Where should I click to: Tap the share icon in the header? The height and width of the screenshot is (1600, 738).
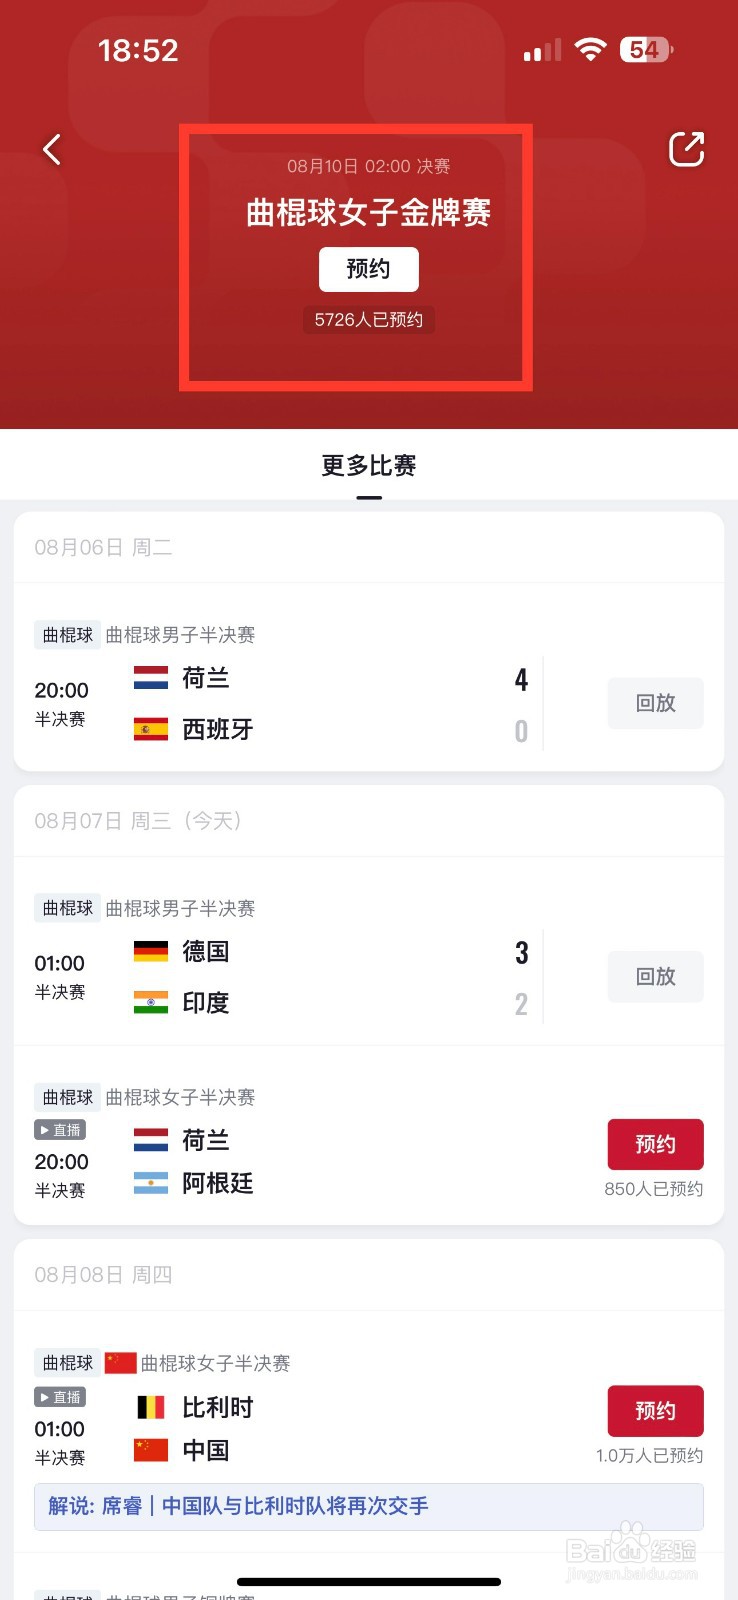point(686,150)
